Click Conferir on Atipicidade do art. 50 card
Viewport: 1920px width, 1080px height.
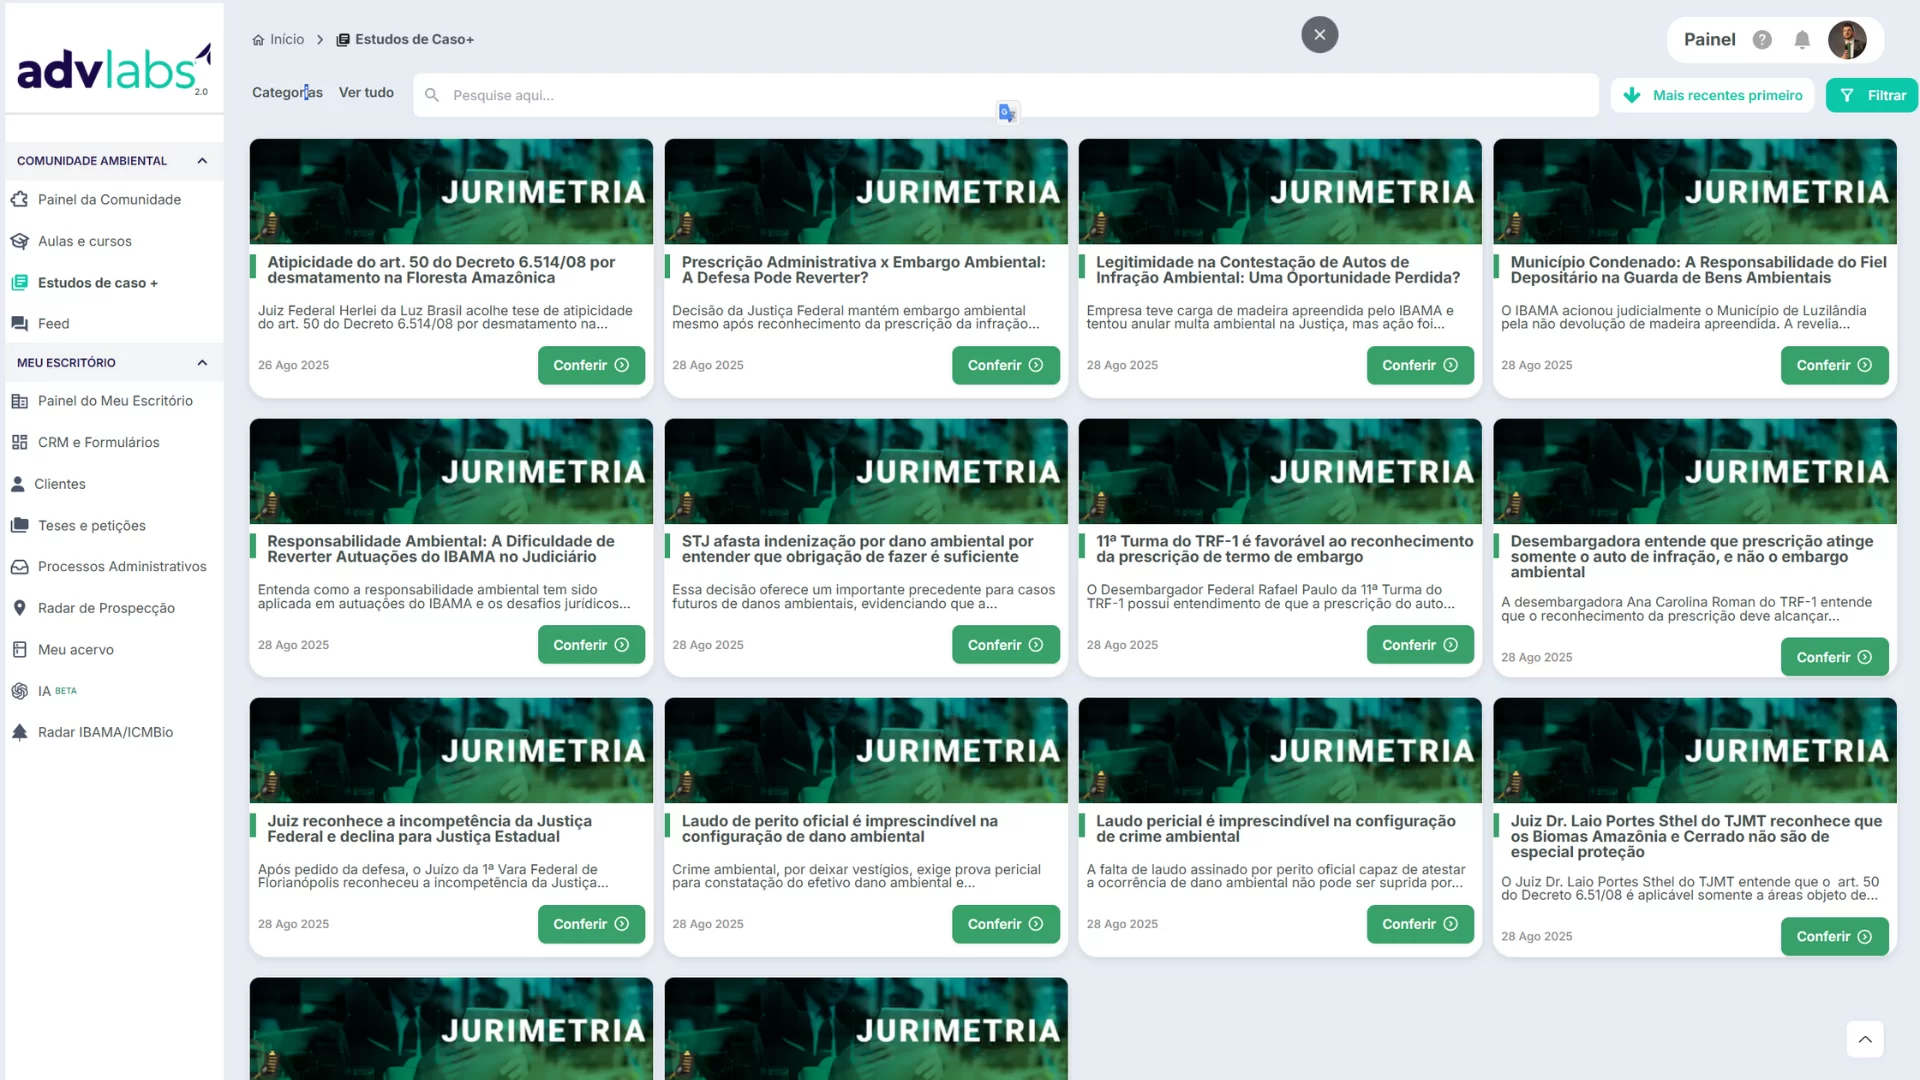[x=591, y=365]
